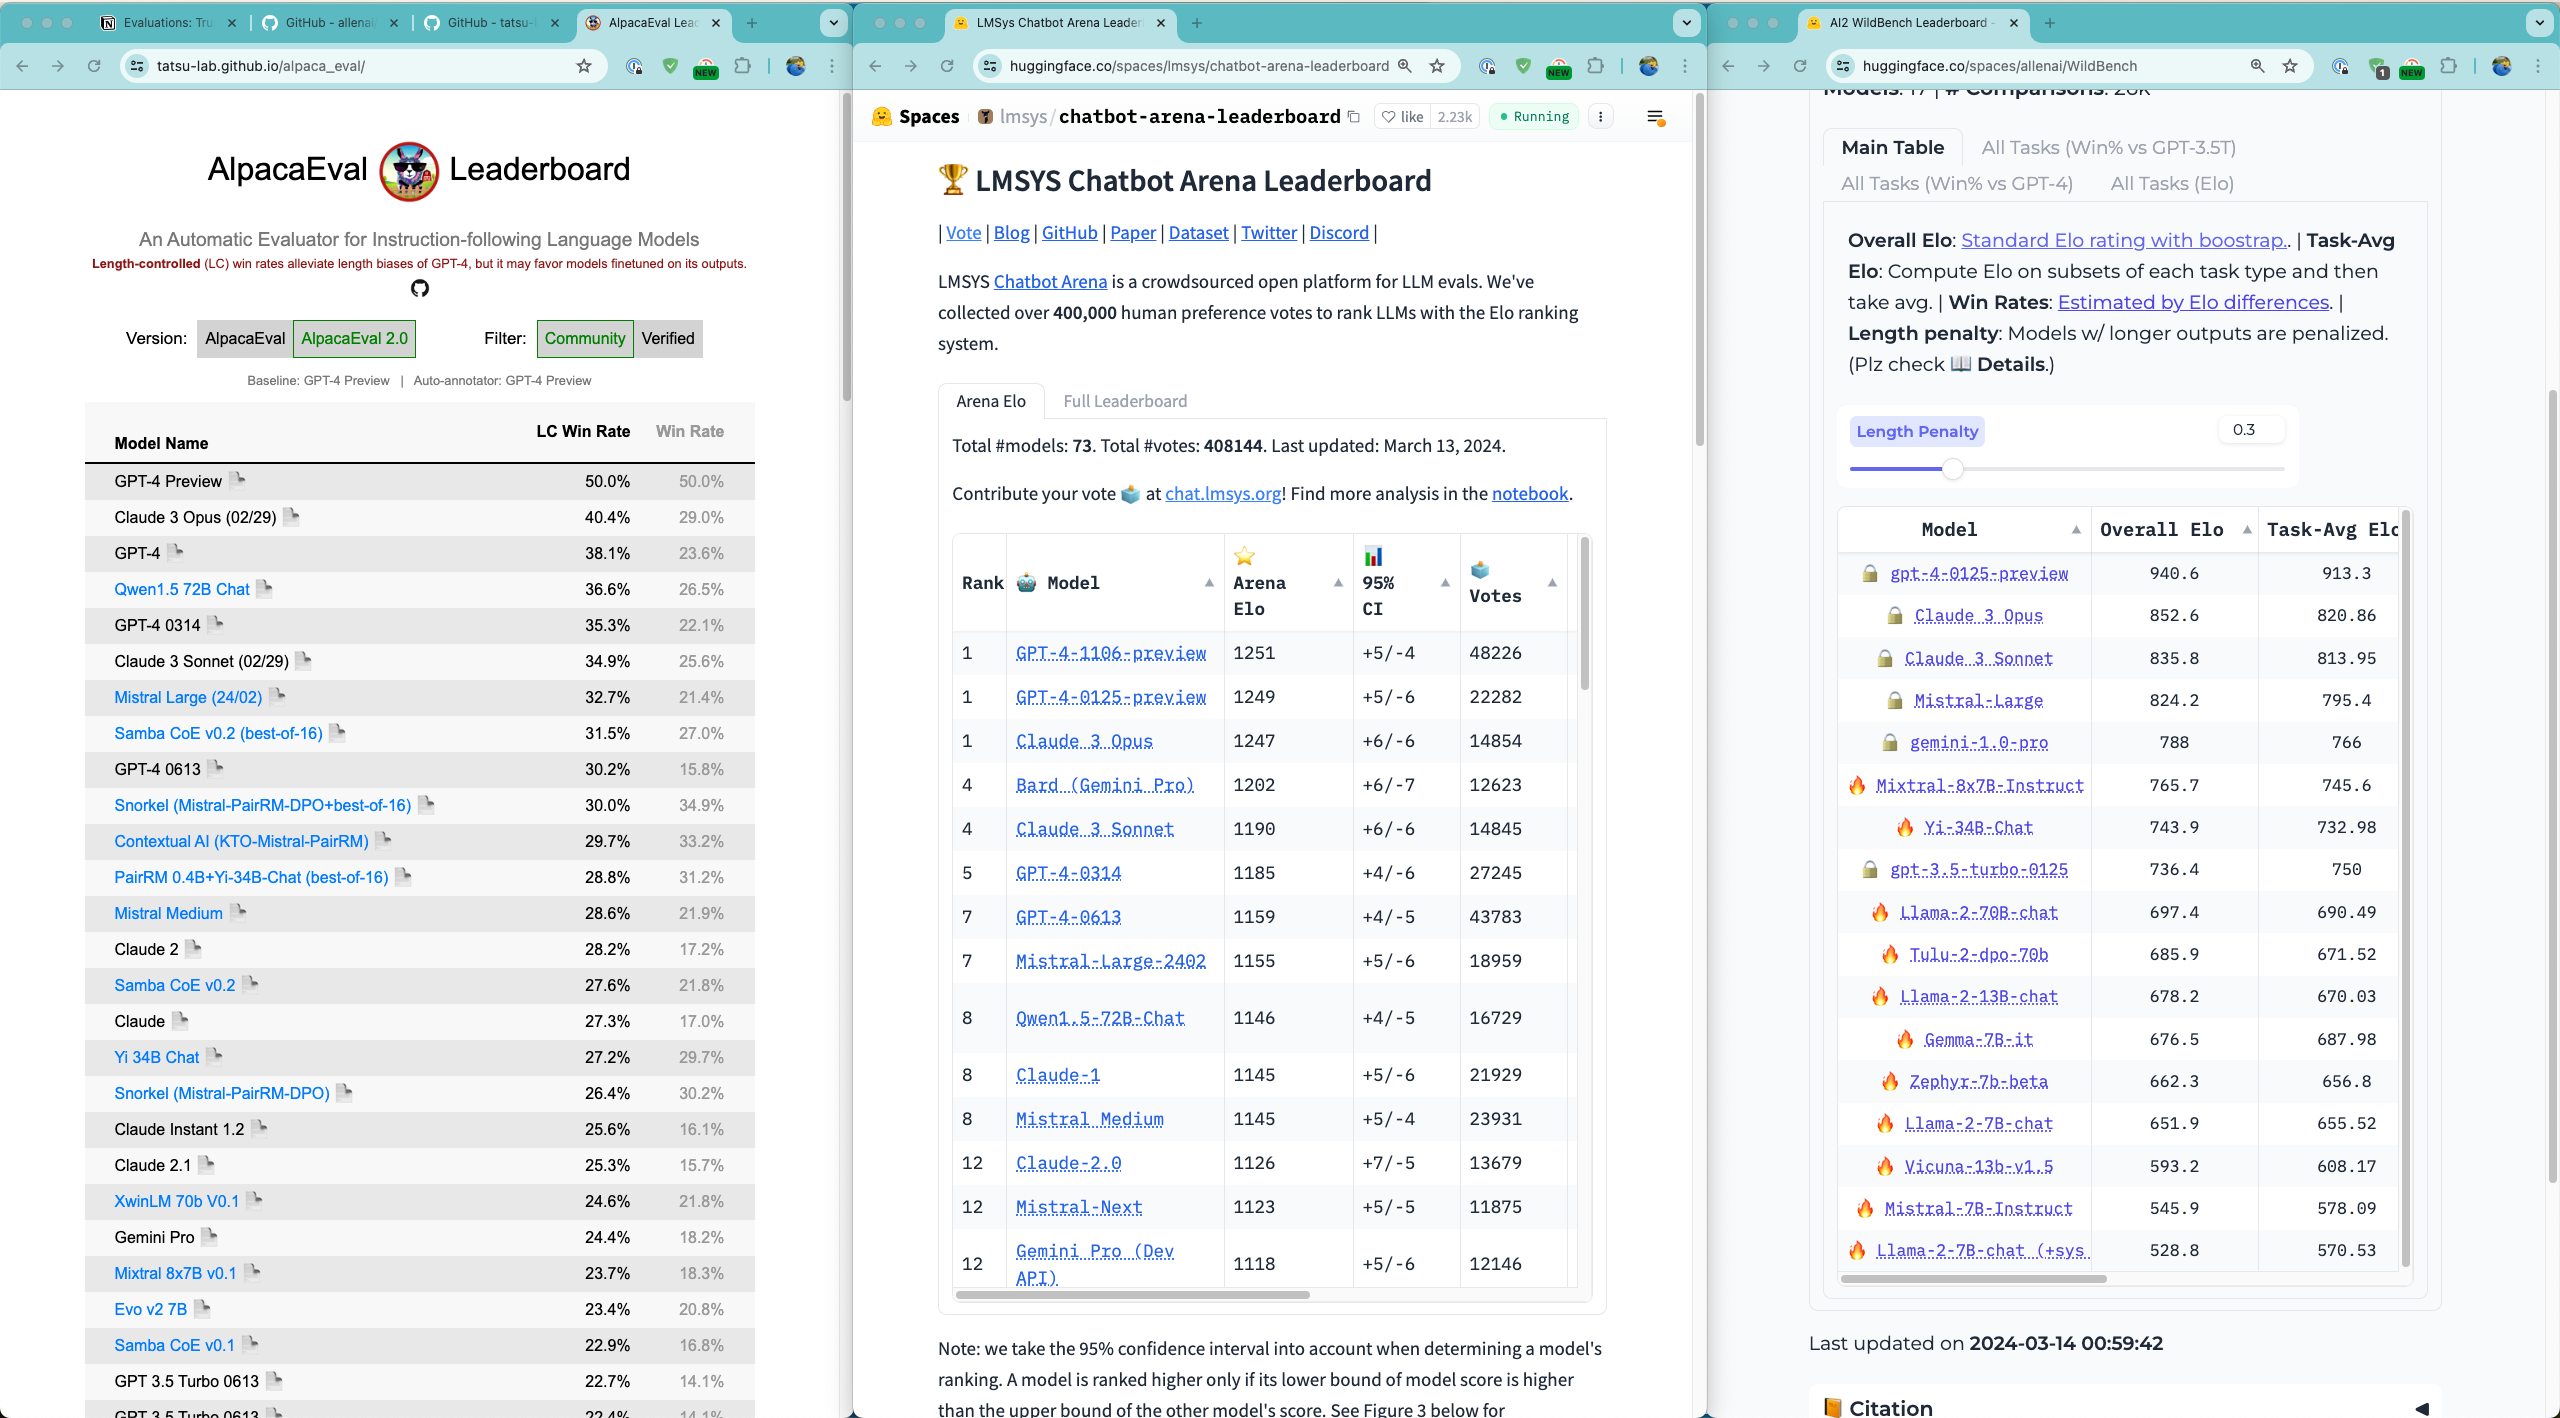Click shield extension icon in Chatbot Arena window
This screenshot has width=2560, height=1418.
pyautogui.click(x=1523, y=66)
